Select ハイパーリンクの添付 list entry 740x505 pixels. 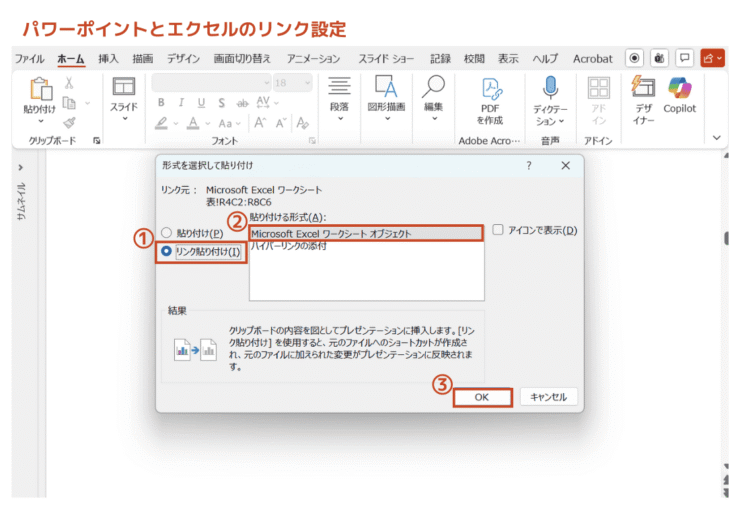tap(289, 246)
